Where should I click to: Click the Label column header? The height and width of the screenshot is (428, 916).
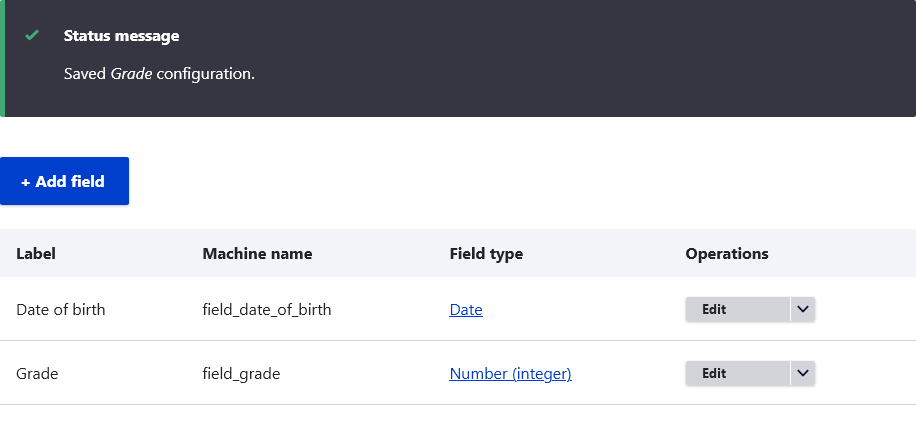pos(36,253)
